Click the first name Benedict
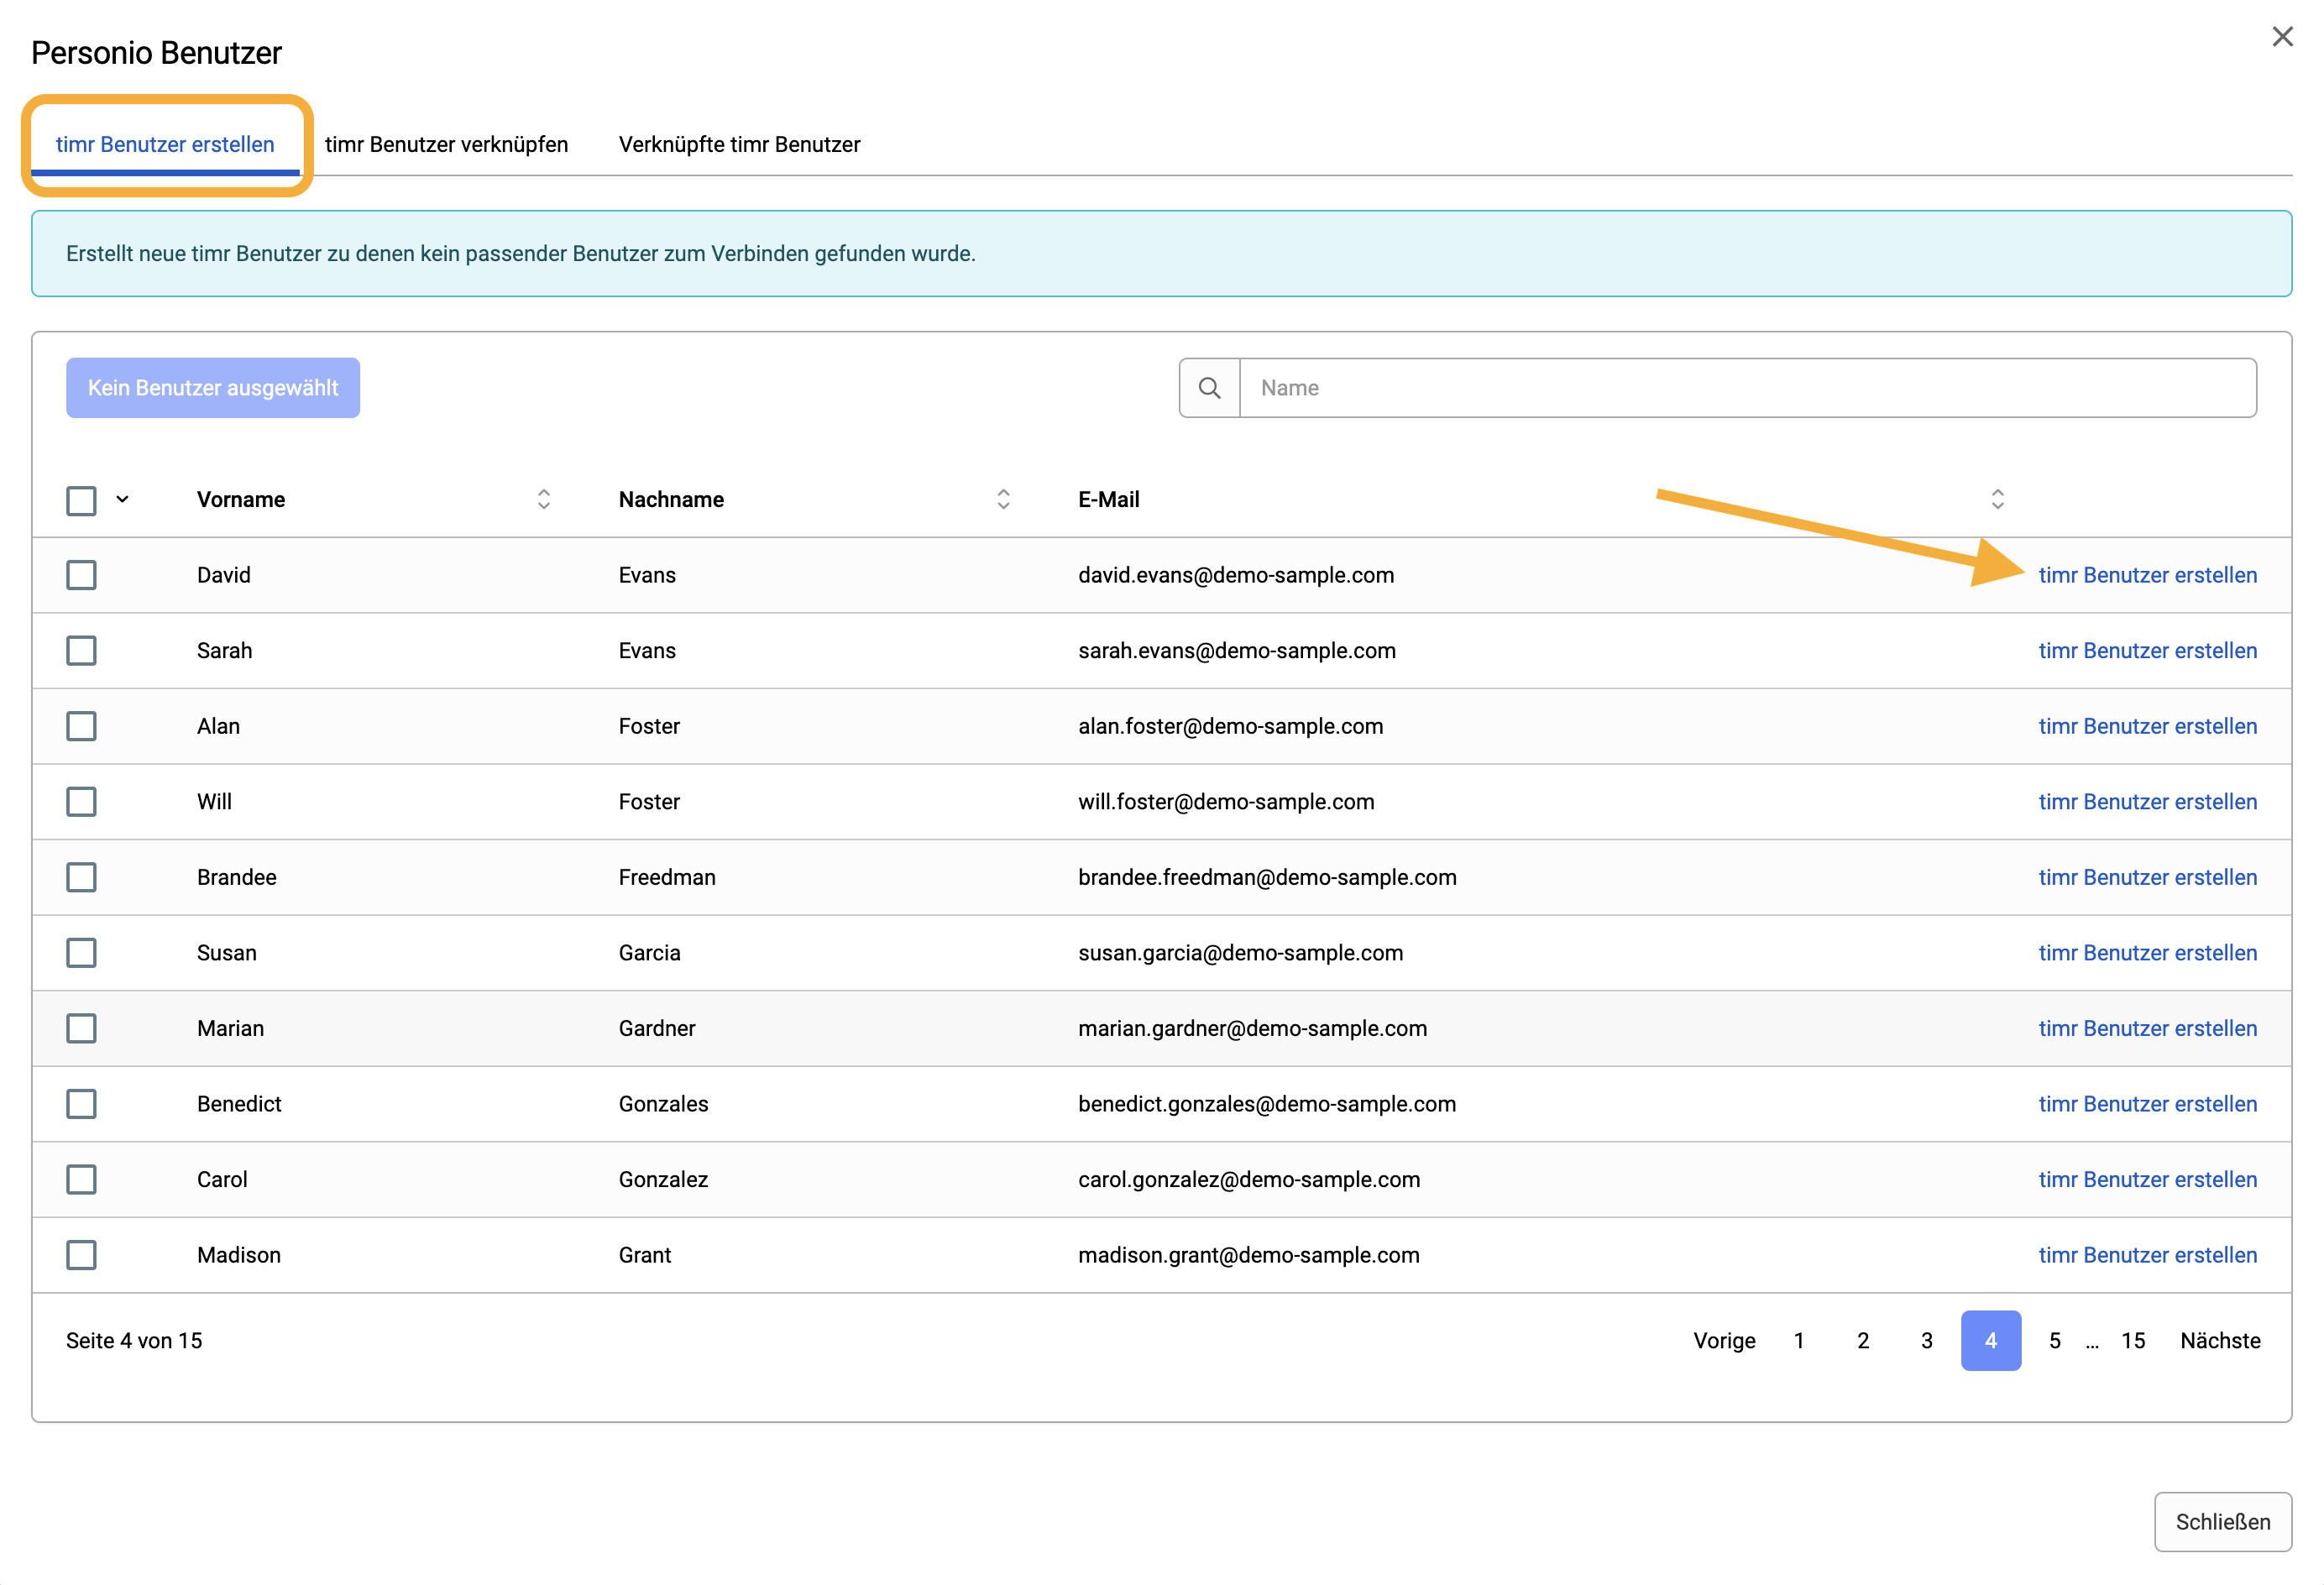 coord(239,1104)
